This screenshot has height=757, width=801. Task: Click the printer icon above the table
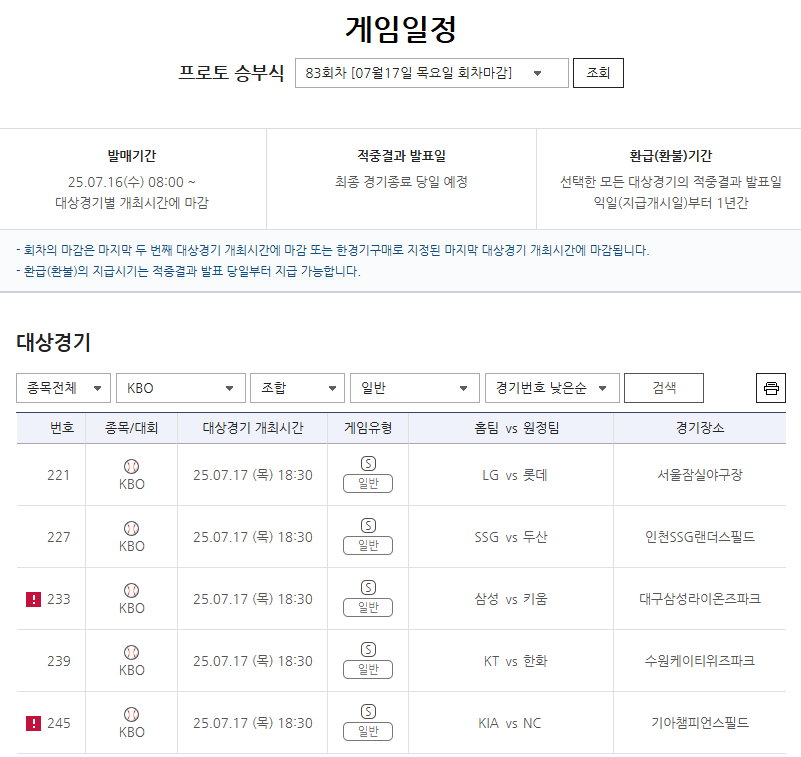[770, 388]
